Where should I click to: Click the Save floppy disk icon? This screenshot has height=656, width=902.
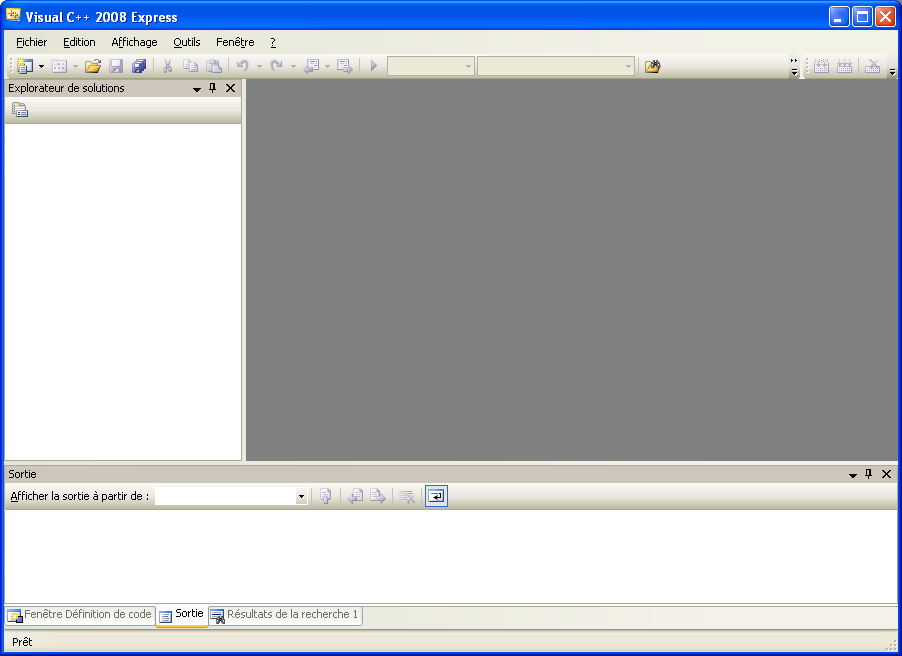116,66
